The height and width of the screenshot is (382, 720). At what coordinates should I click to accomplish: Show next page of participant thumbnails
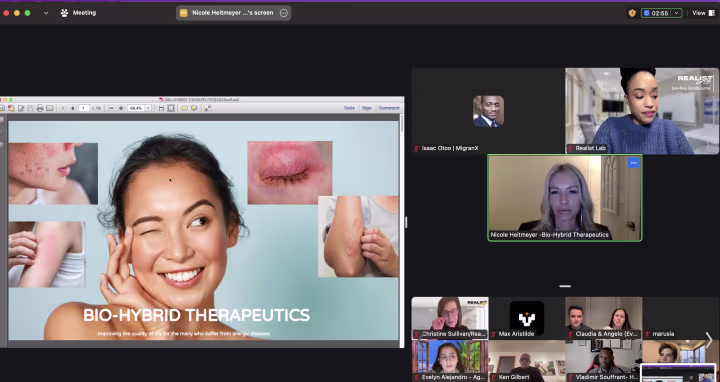pos(709,340)
